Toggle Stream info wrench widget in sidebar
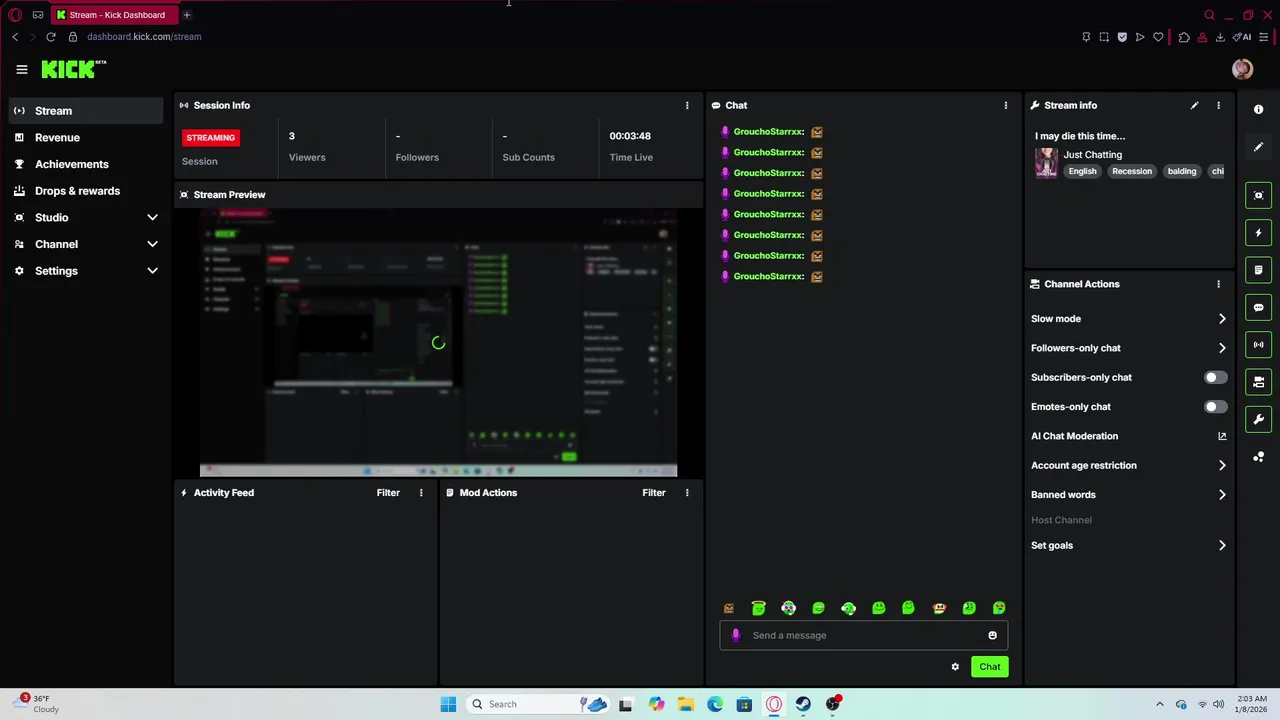The image size is (1280, 720). [x=1259, y=419]
